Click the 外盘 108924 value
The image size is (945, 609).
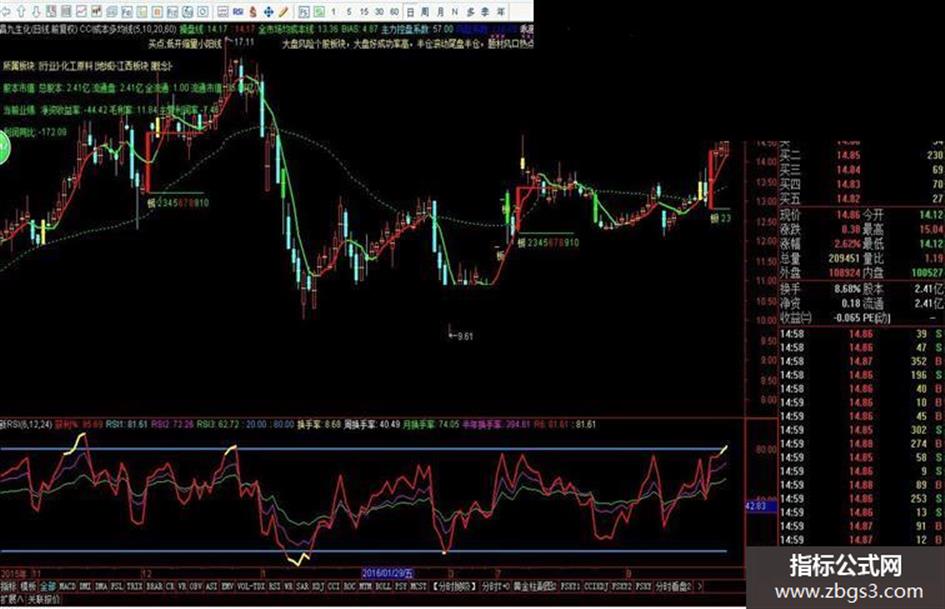click(x=843, y=273)
